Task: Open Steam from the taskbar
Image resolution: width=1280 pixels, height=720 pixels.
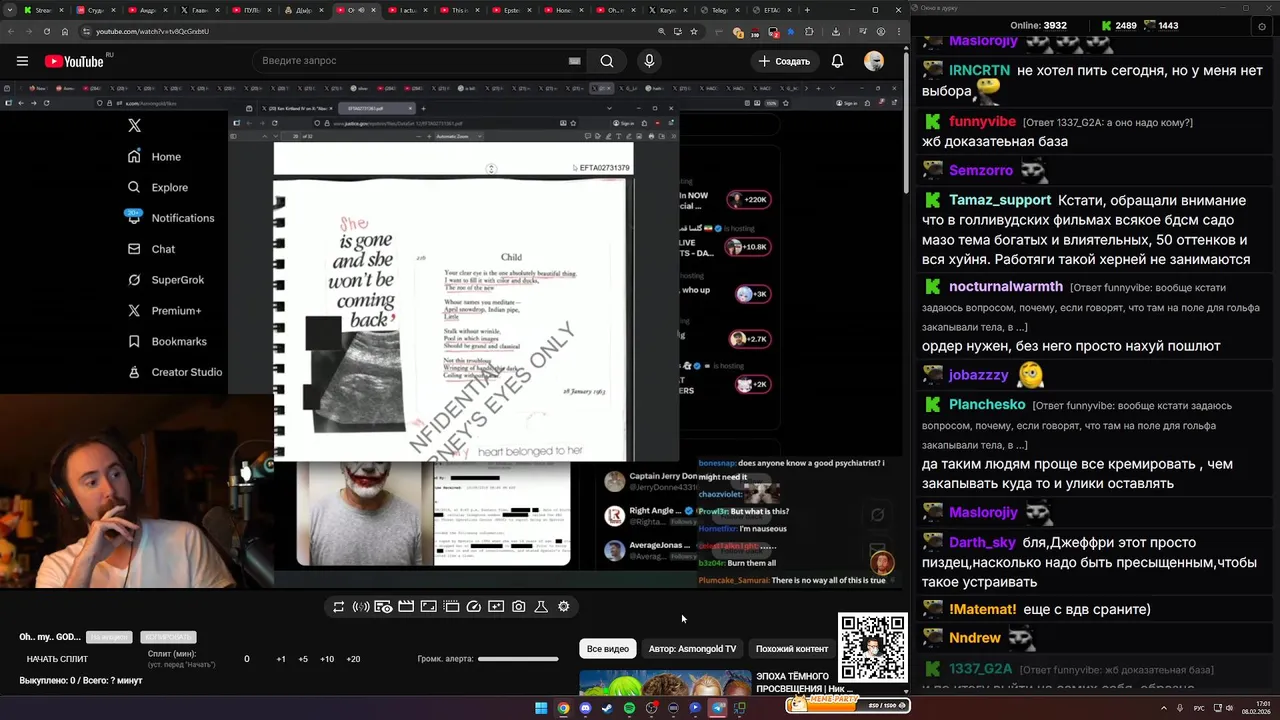Action: pyautogui.click(x=607, y=708)
